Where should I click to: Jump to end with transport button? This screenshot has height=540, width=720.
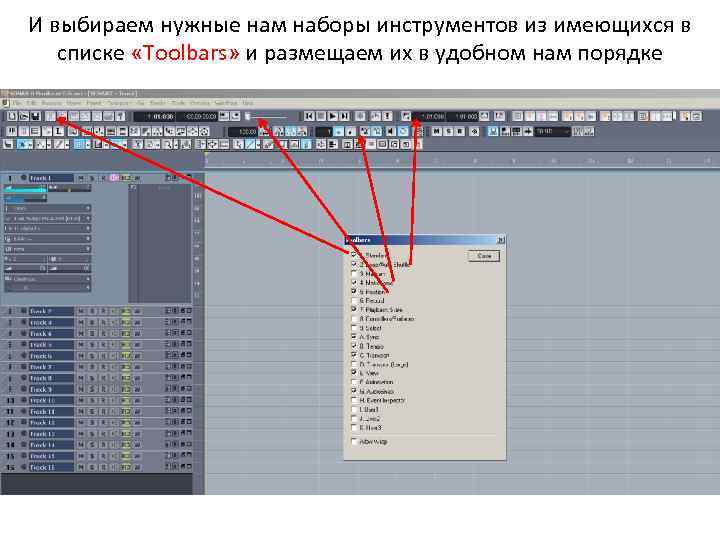coord(344,117)
